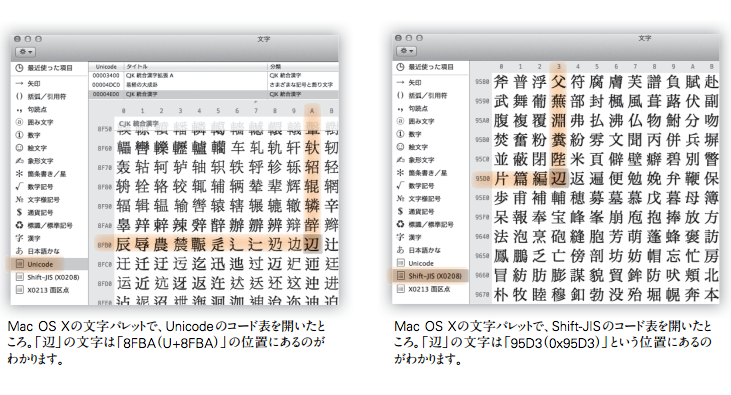Click the square-root icon for 数学記号 in right window
Viewport: 731px width, 395px height.
400,186
